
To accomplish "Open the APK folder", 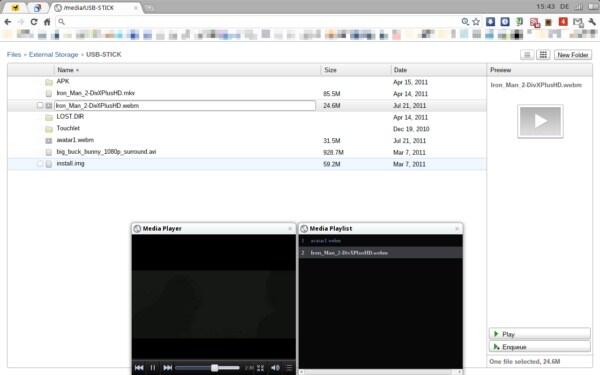I will pyautogui.click(x=63, y=82).
